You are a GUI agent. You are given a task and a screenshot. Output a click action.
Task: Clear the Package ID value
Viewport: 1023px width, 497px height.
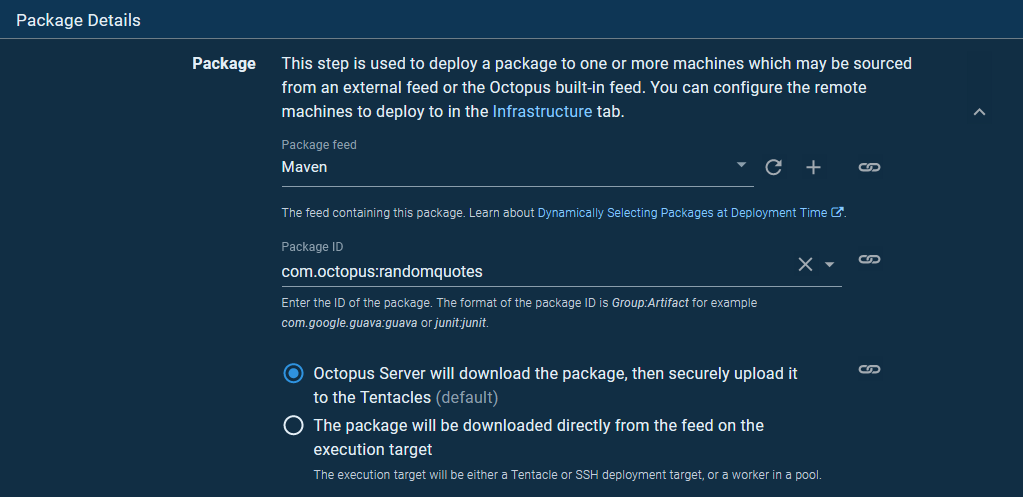[805, 264]
